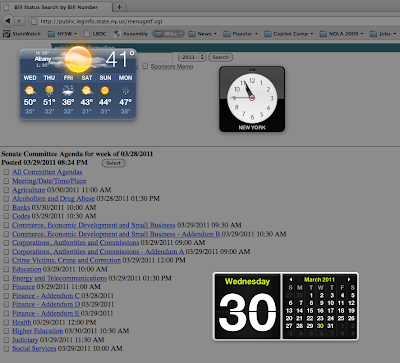Open the Agriculture agenda link
The image size is (400, 363).
pos(29,190)
